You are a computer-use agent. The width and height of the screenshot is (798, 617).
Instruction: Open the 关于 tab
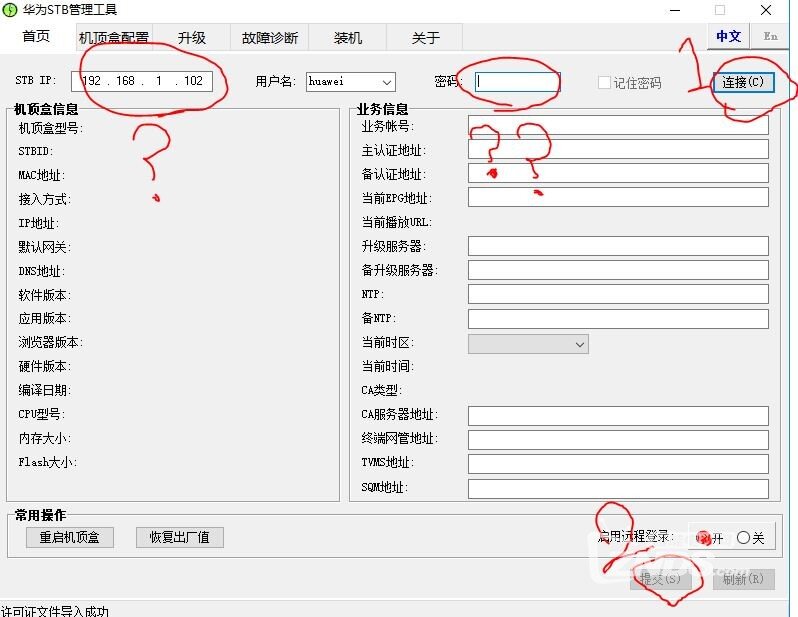coord(426,38)
